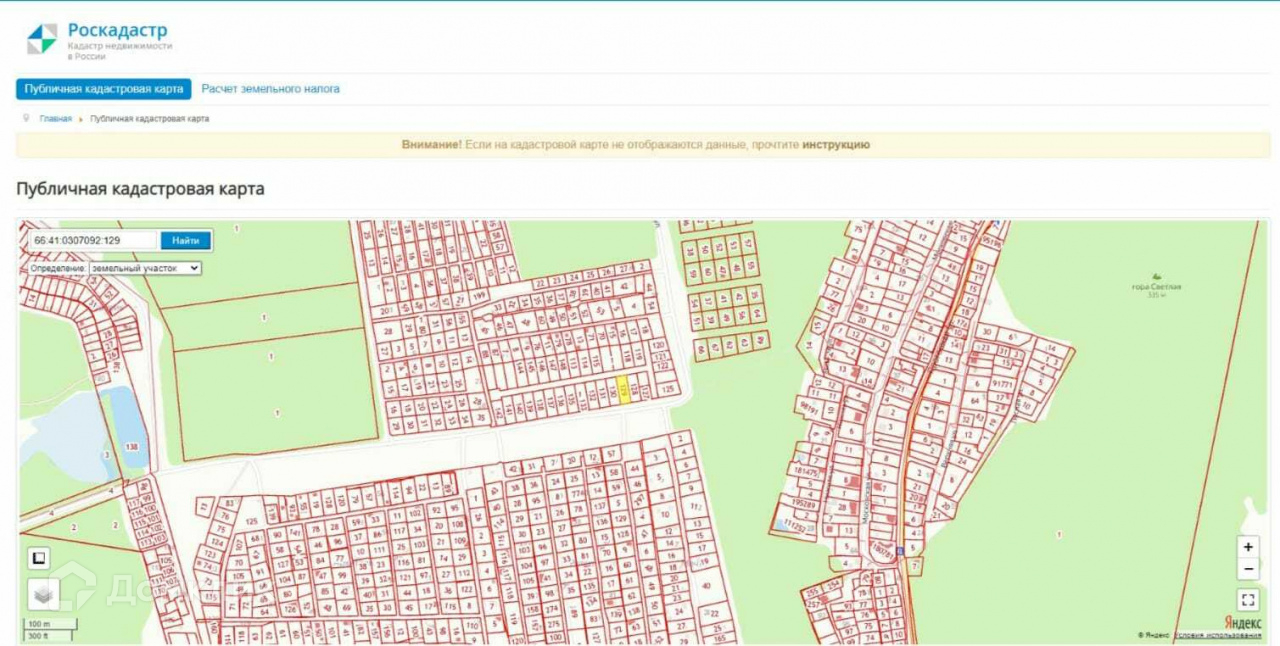Open the инструкцию link in the notice
1280x646 pixels.
(836, 144)
